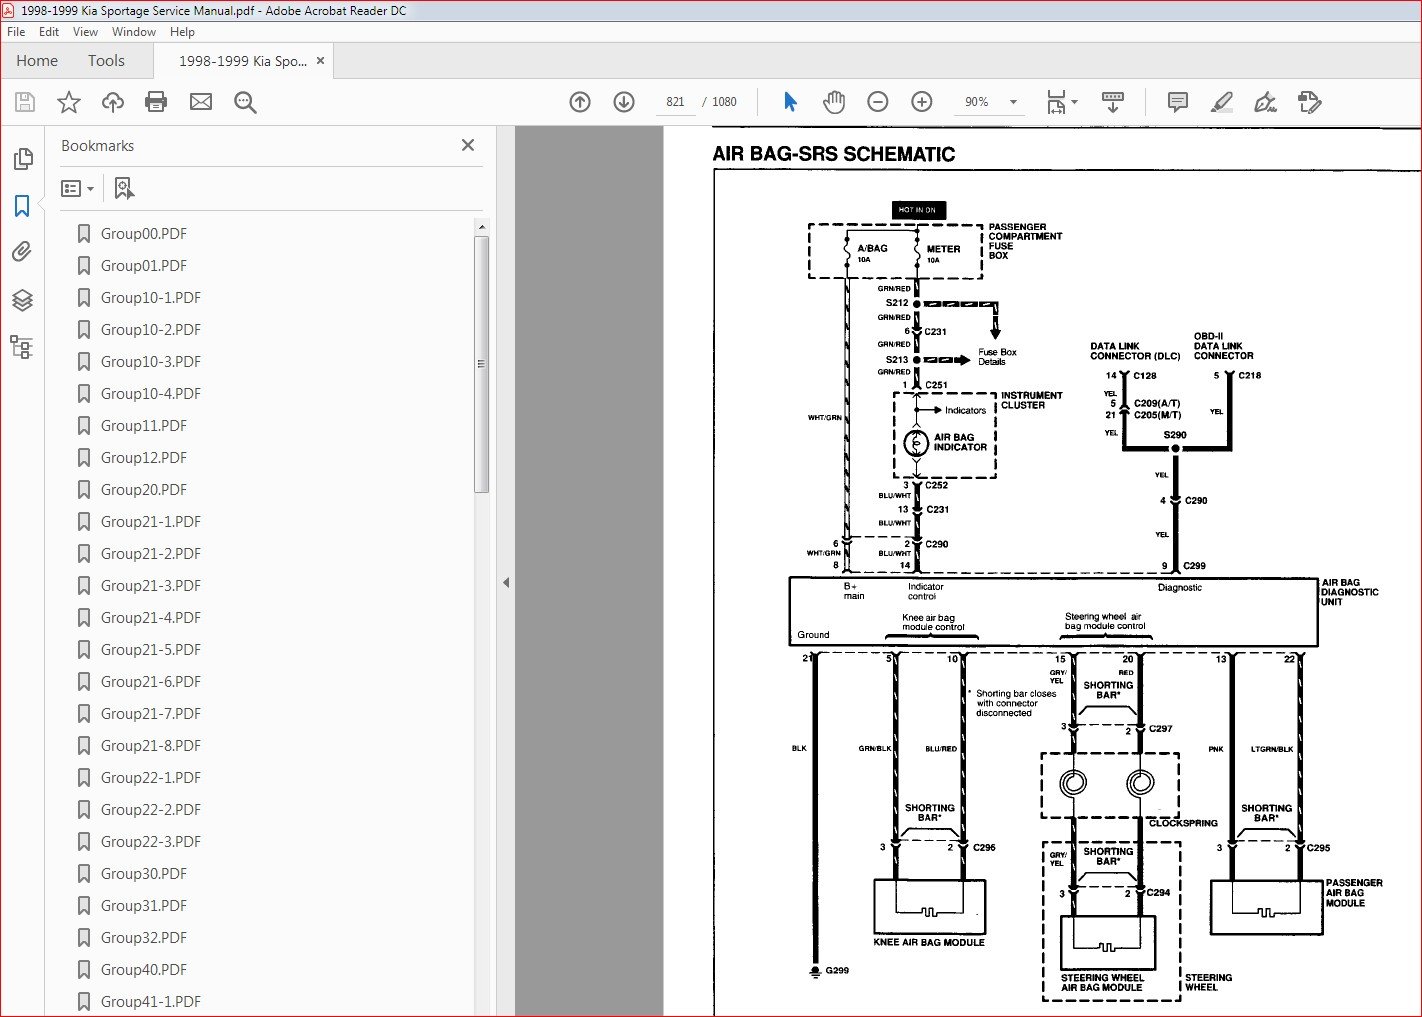Open bookmark Group22-3.PDF

(151, 842)
